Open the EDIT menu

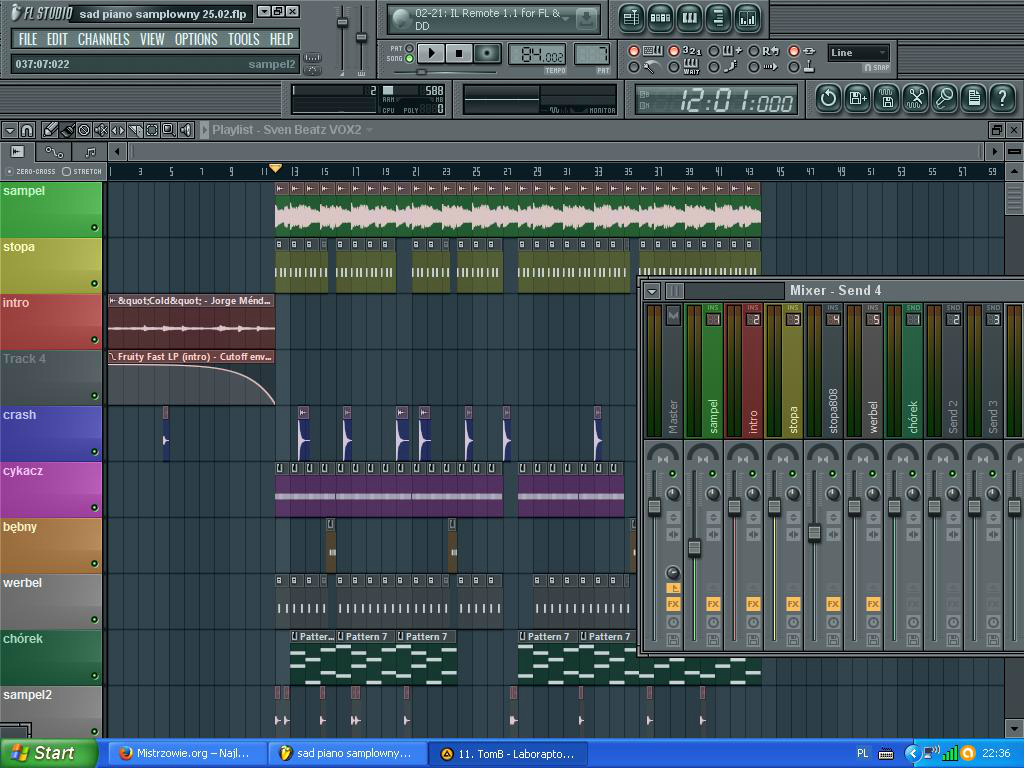click(57, 39)
